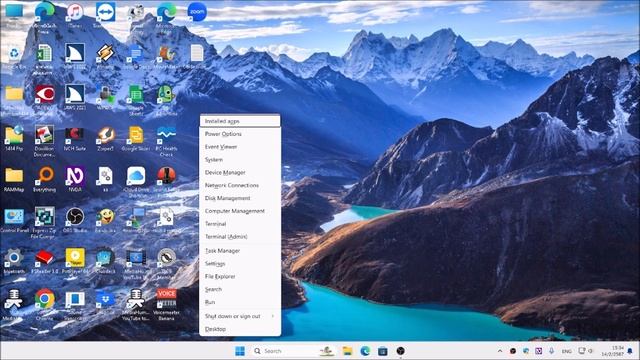Open the notification bell
The width and height of the screenshot is (640, 360).
click(631, 351)
